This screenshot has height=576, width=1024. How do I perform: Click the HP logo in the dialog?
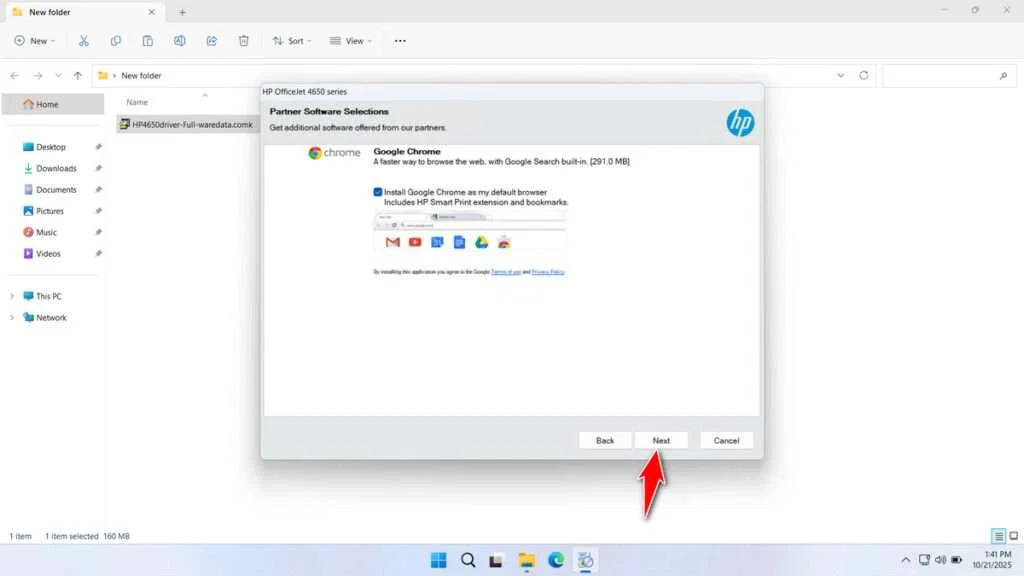click(x=740, y=122)
